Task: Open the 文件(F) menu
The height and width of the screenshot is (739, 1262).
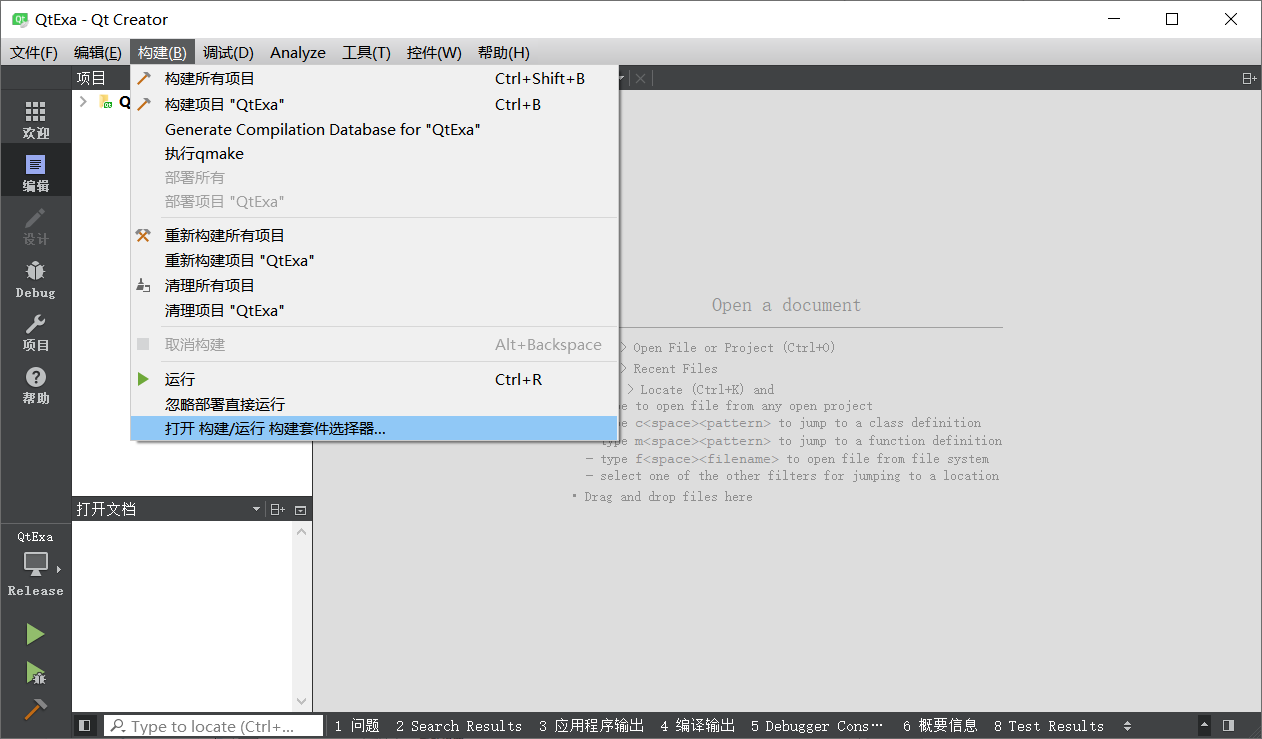Action: point(34,53)
